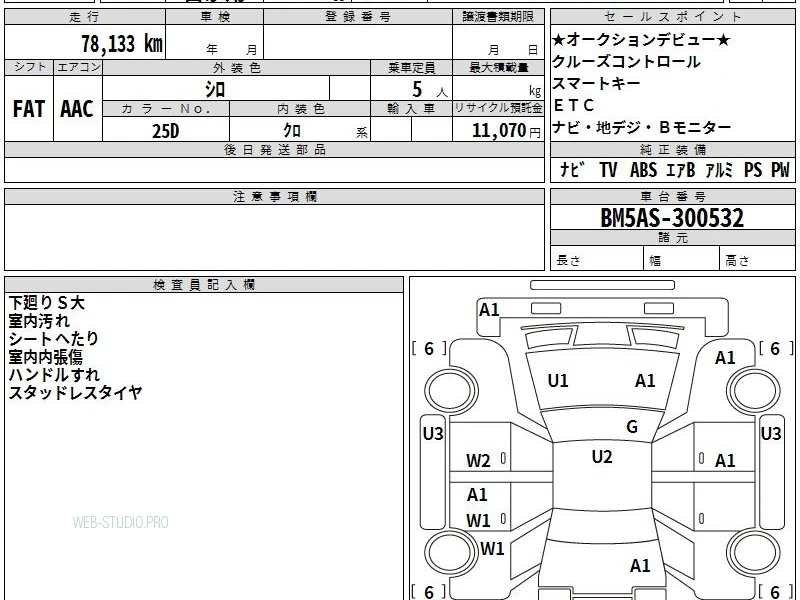Select クルーズコントロール sales point
This screenshot has width=800, height=600.
(x=626, y=61)
